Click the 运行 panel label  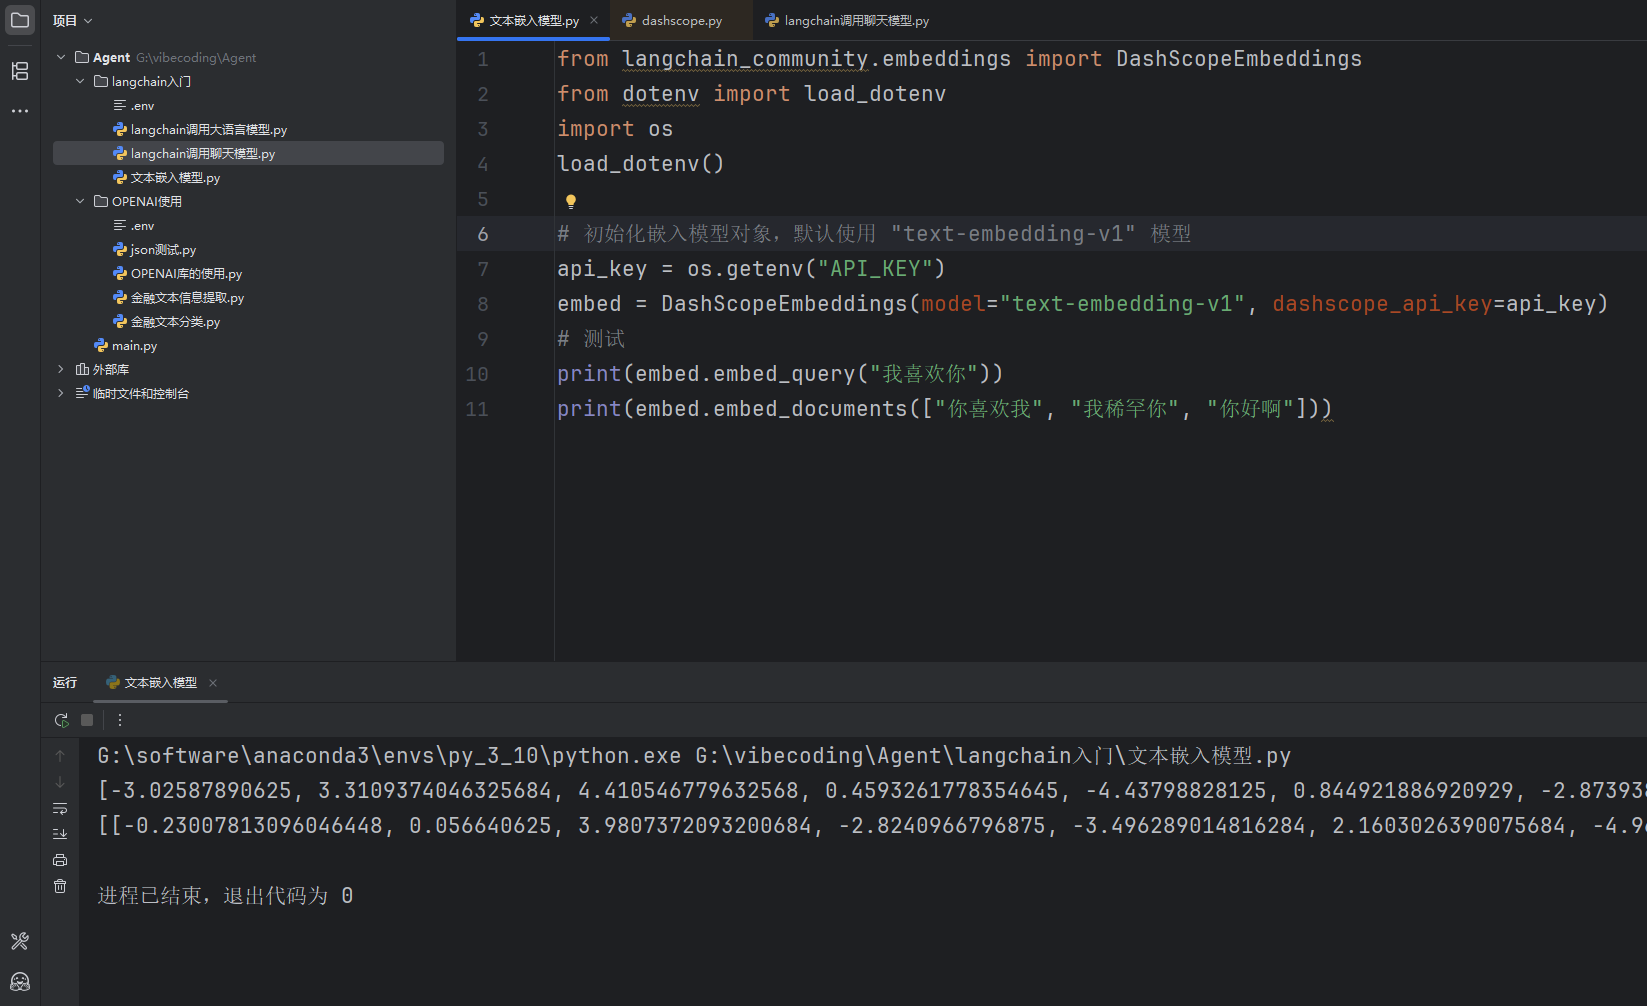tap(65, 683)
